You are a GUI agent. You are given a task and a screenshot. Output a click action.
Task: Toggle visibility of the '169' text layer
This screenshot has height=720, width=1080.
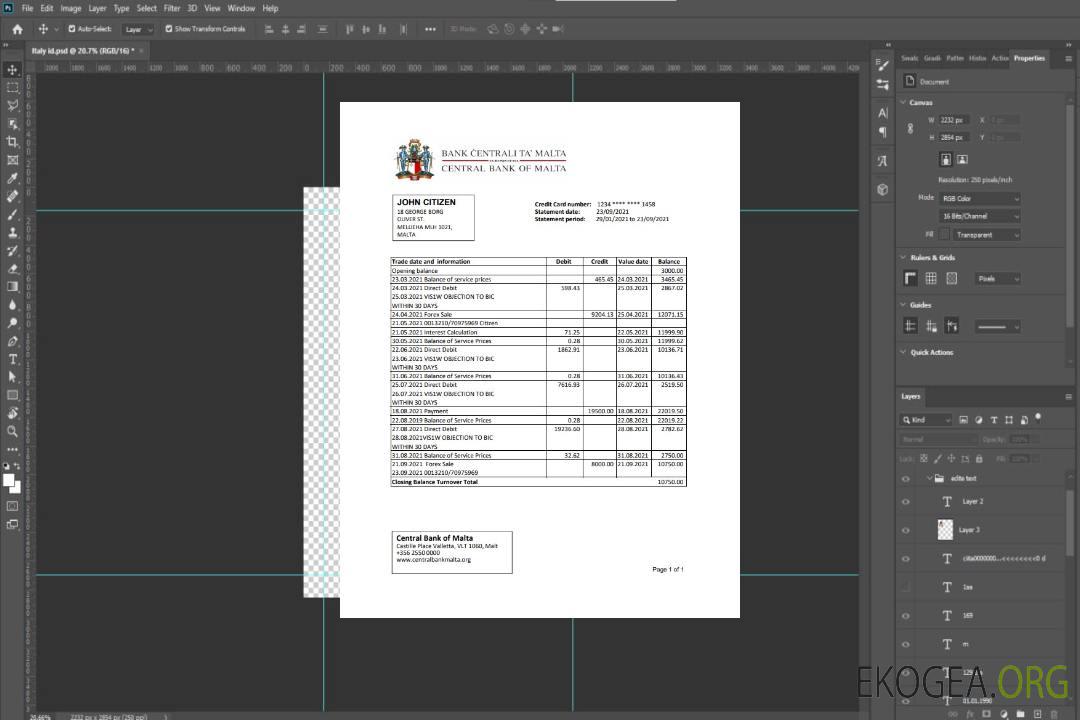(906, 617)
